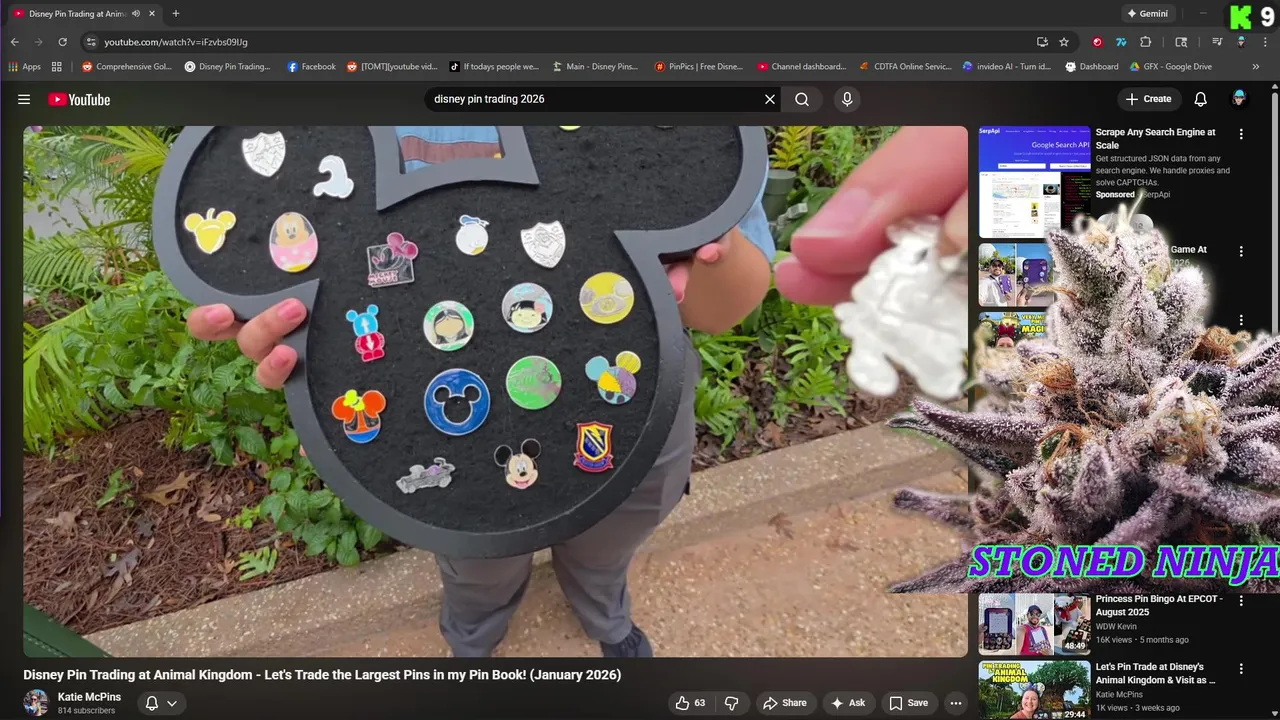1280x720 pixels.
Task: Open the Comprehensive Gol... bookmark
Action: (x=127, y=67)
